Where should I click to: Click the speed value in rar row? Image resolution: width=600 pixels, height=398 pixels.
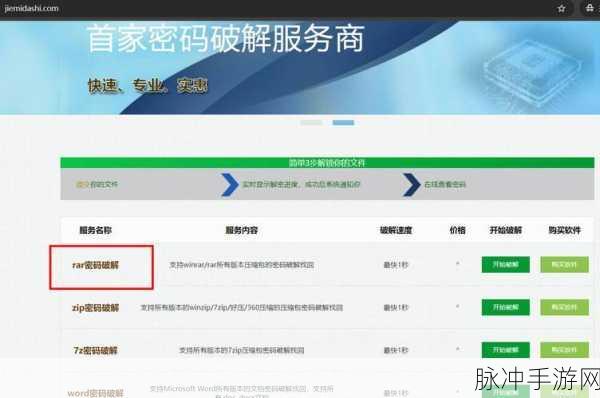point(396,265)
